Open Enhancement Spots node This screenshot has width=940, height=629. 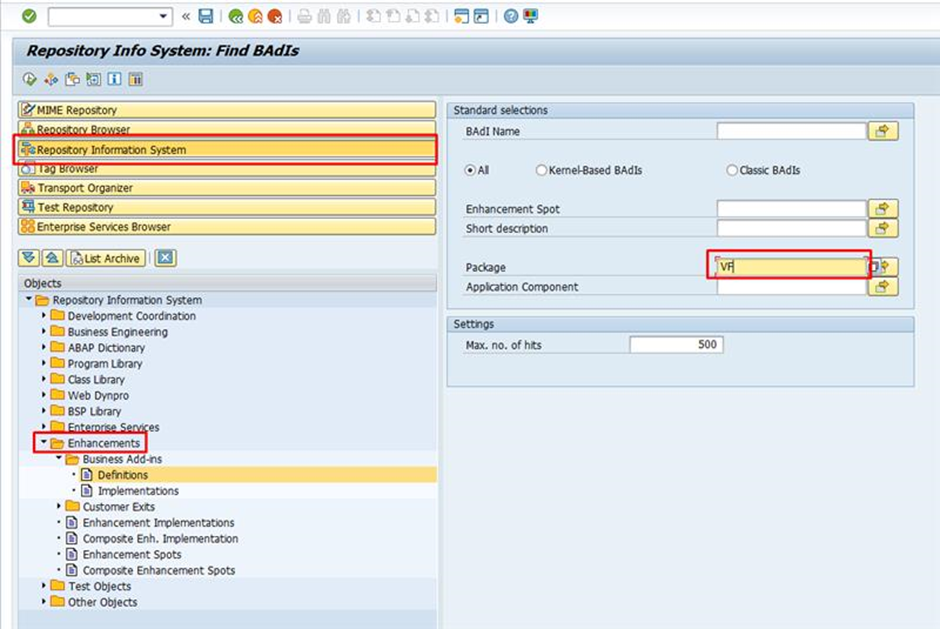tap(132, 554)
